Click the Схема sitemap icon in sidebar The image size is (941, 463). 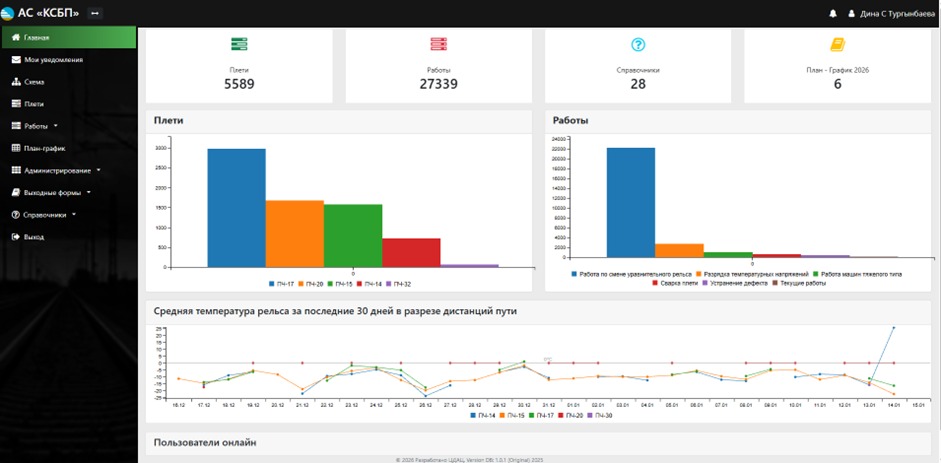[16, 82]
